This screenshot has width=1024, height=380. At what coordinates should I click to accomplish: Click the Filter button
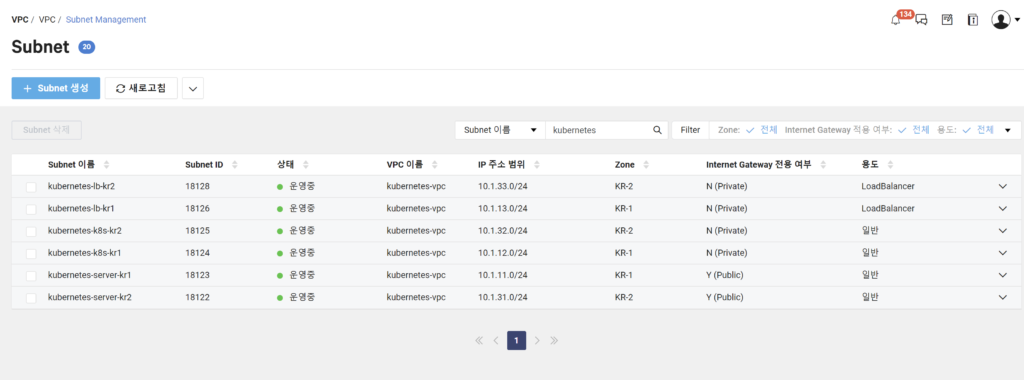tap(690, 130)
